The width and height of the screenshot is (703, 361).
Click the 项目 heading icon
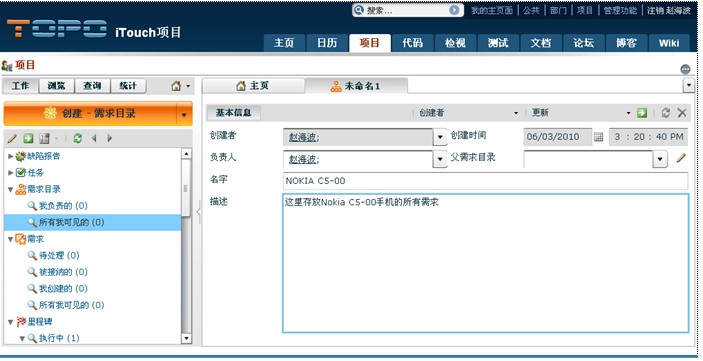pyautogui.click(x=7, y=66)
